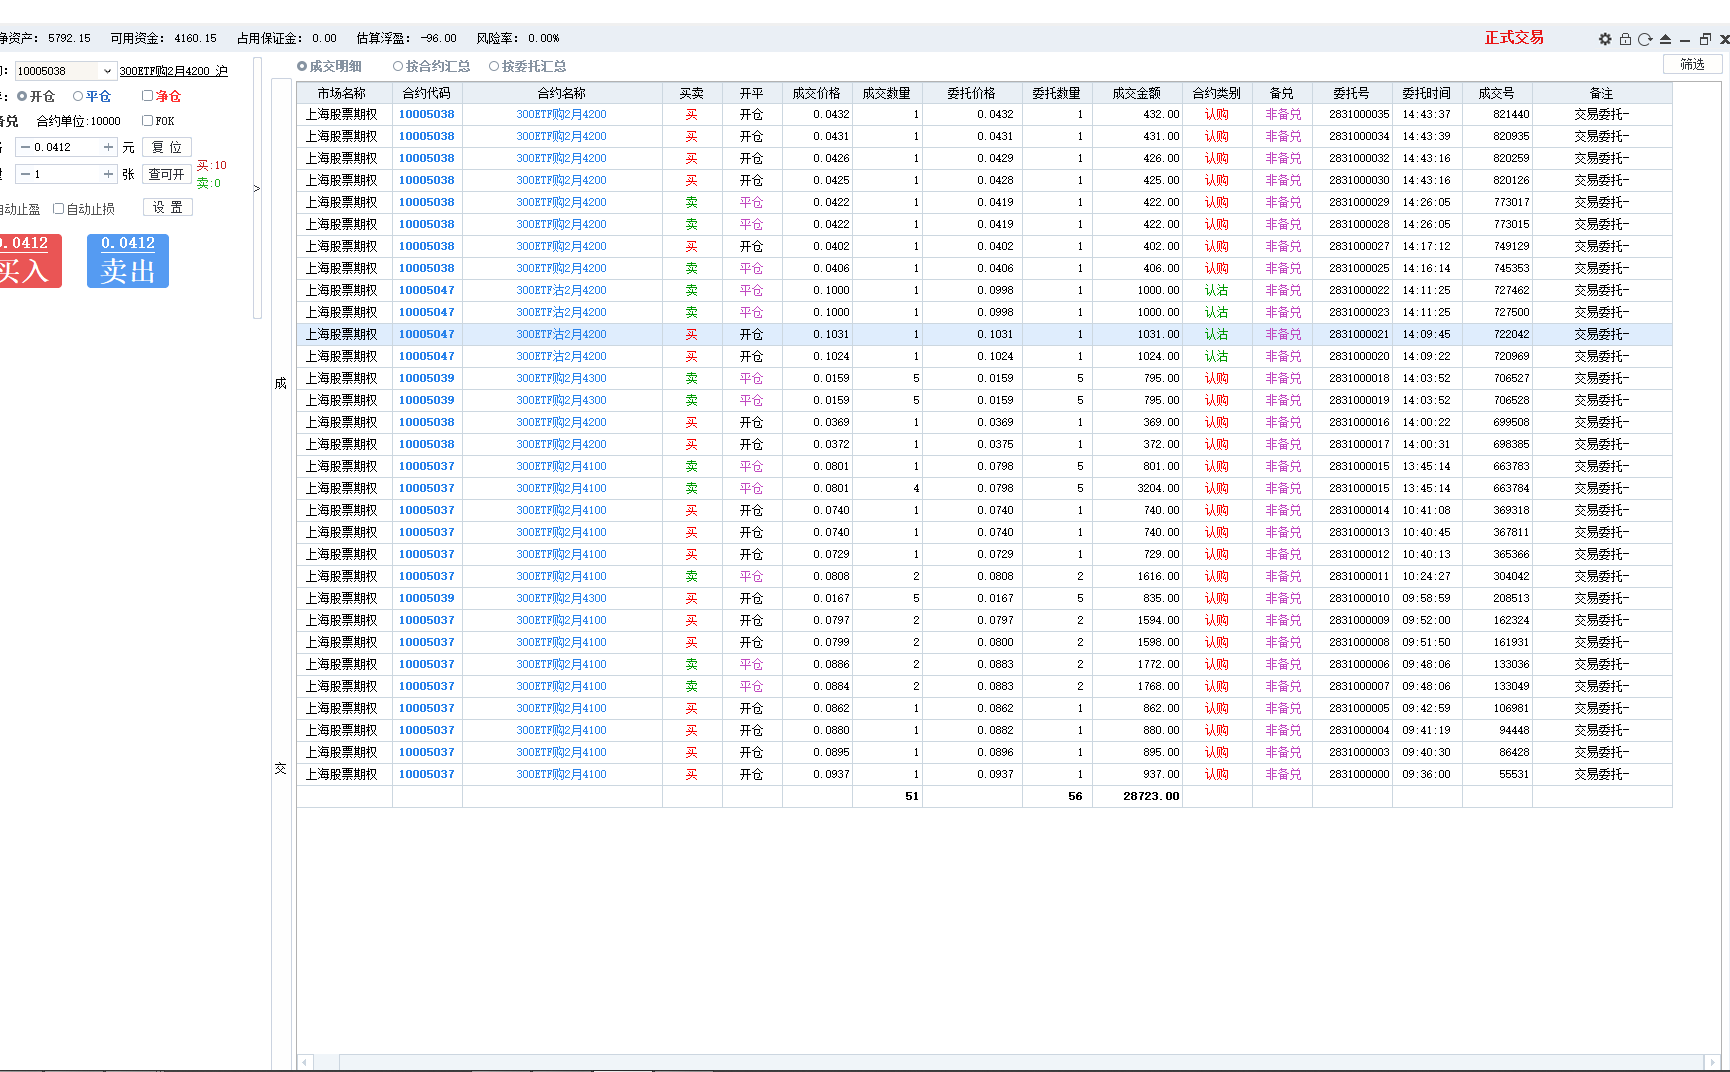
Task: Click the lock icon in title bar
Action: coord(1625,39)
